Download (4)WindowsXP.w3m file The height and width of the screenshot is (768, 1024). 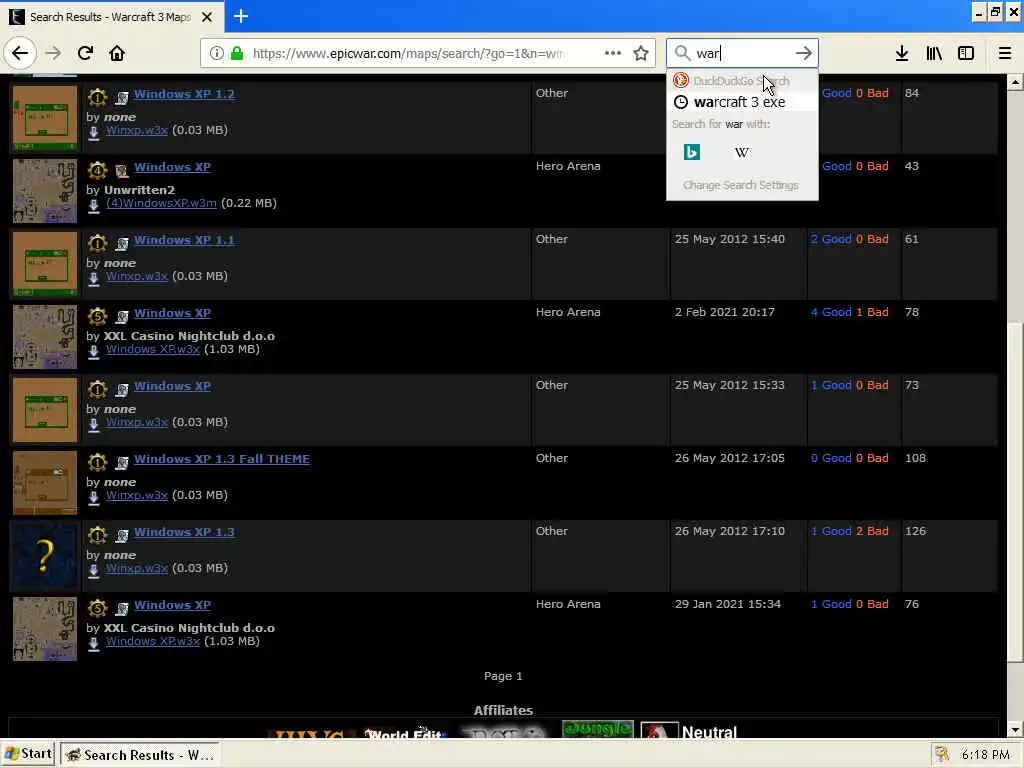click(x=161, y=203)
